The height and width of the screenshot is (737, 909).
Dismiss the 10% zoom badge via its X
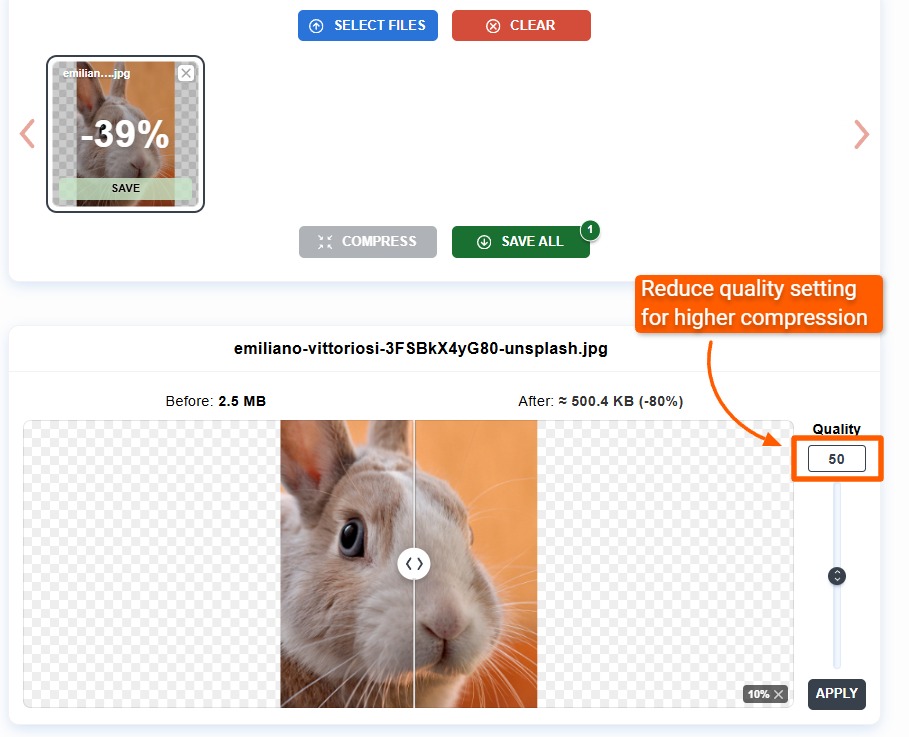pyautogui.click(x=777, y=693)
